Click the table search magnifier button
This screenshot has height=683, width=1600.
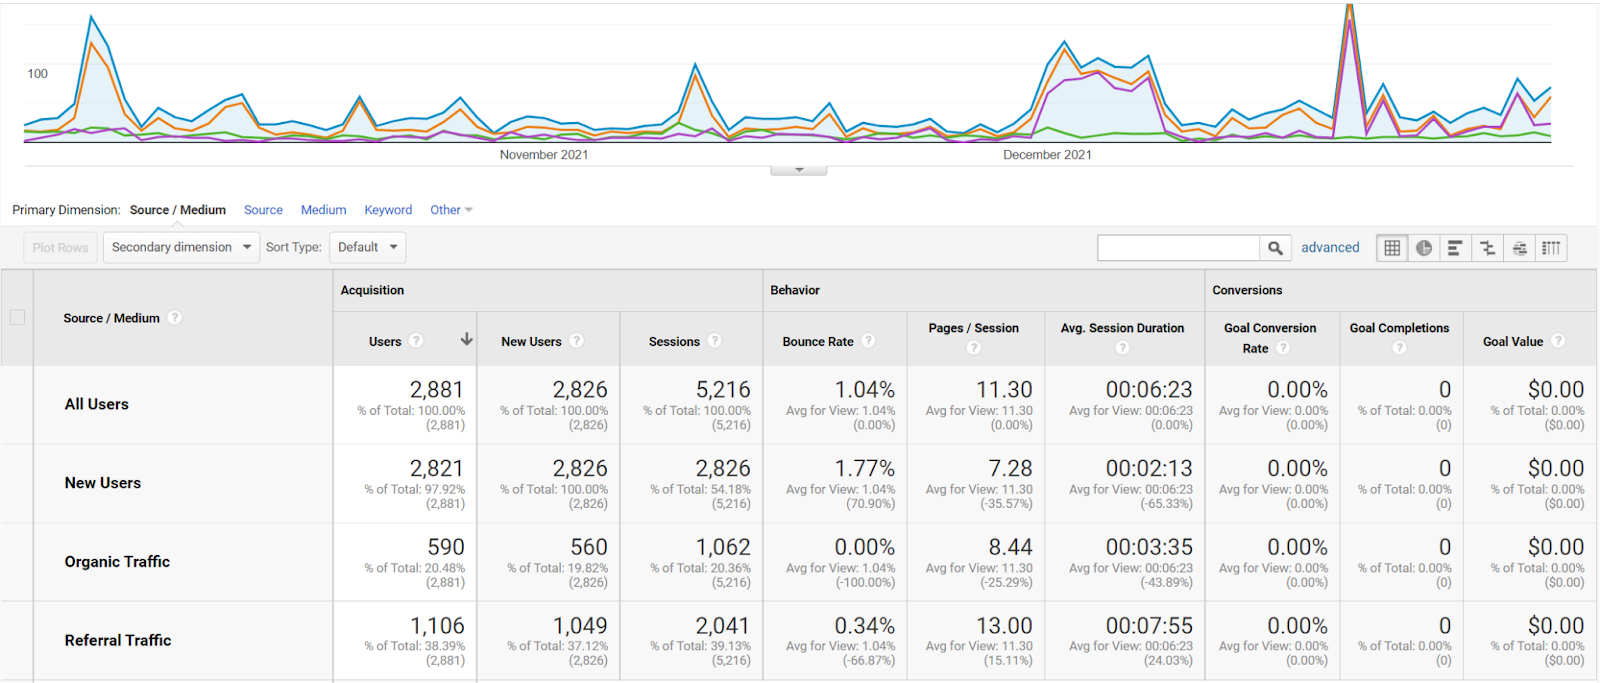tap(1275, 248)
